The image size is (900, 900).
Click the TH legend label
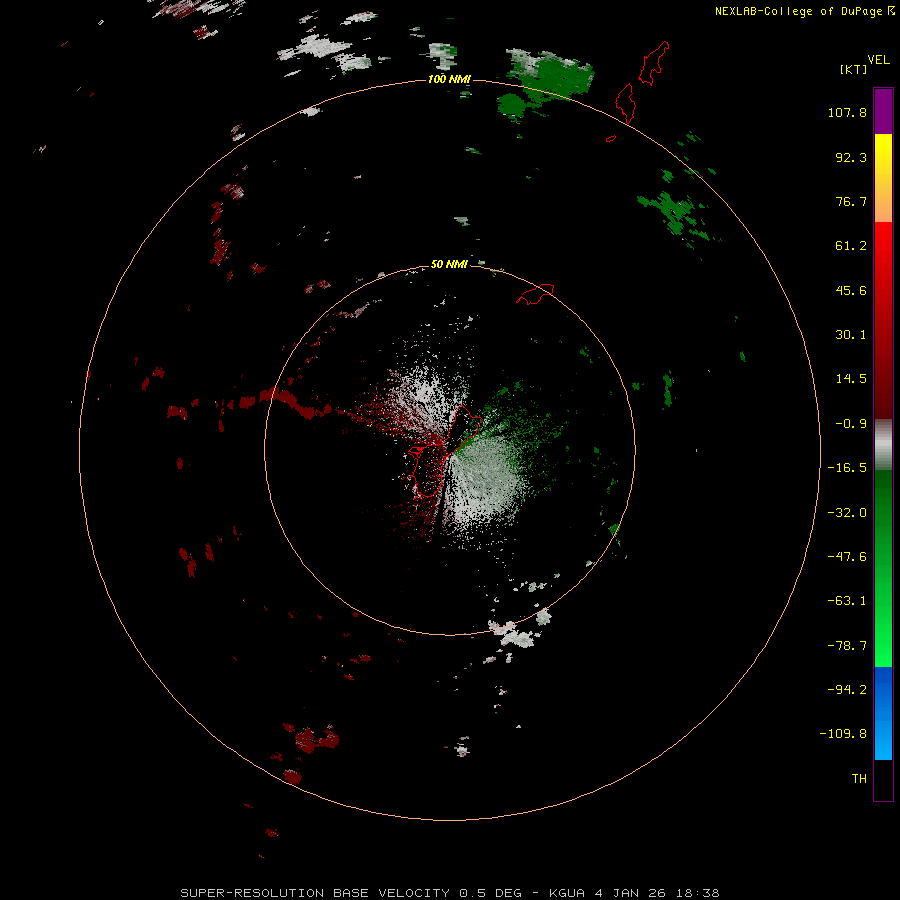pyautogui.click(x=859, y=779)
